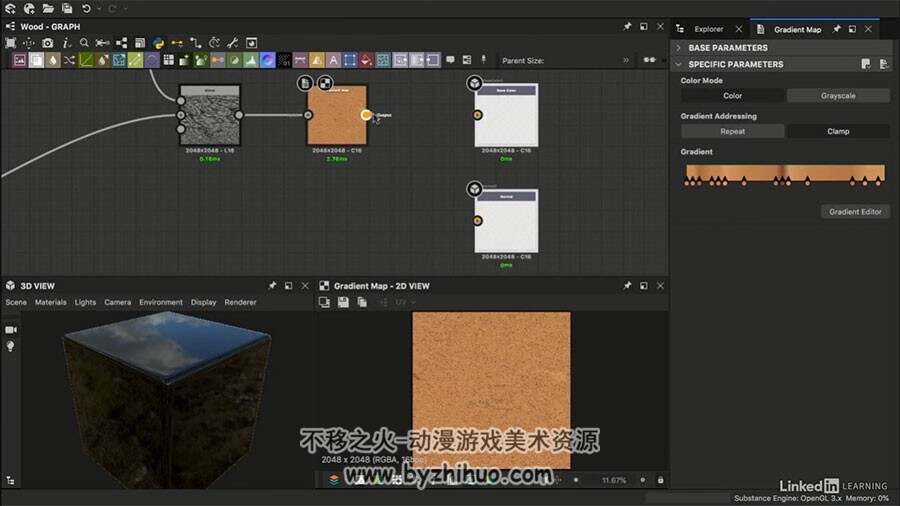Open the Lights menu in 3D view
This screenshot has height=506, width=900.
85,302
